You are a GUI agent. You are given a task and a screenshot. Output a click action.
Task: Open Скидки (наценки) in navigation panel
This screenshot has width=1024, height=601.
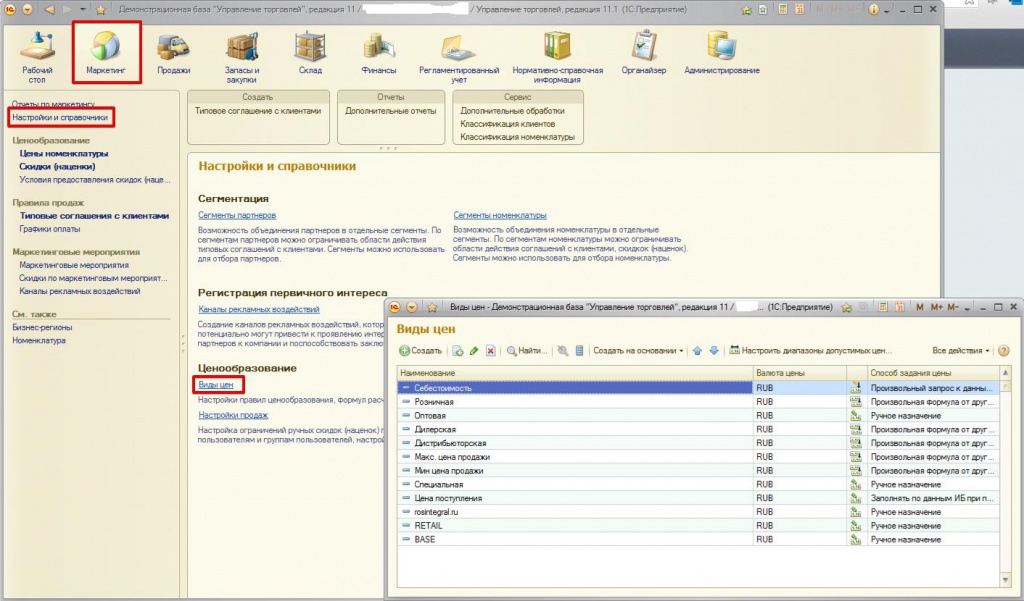(x=57, y=167)
